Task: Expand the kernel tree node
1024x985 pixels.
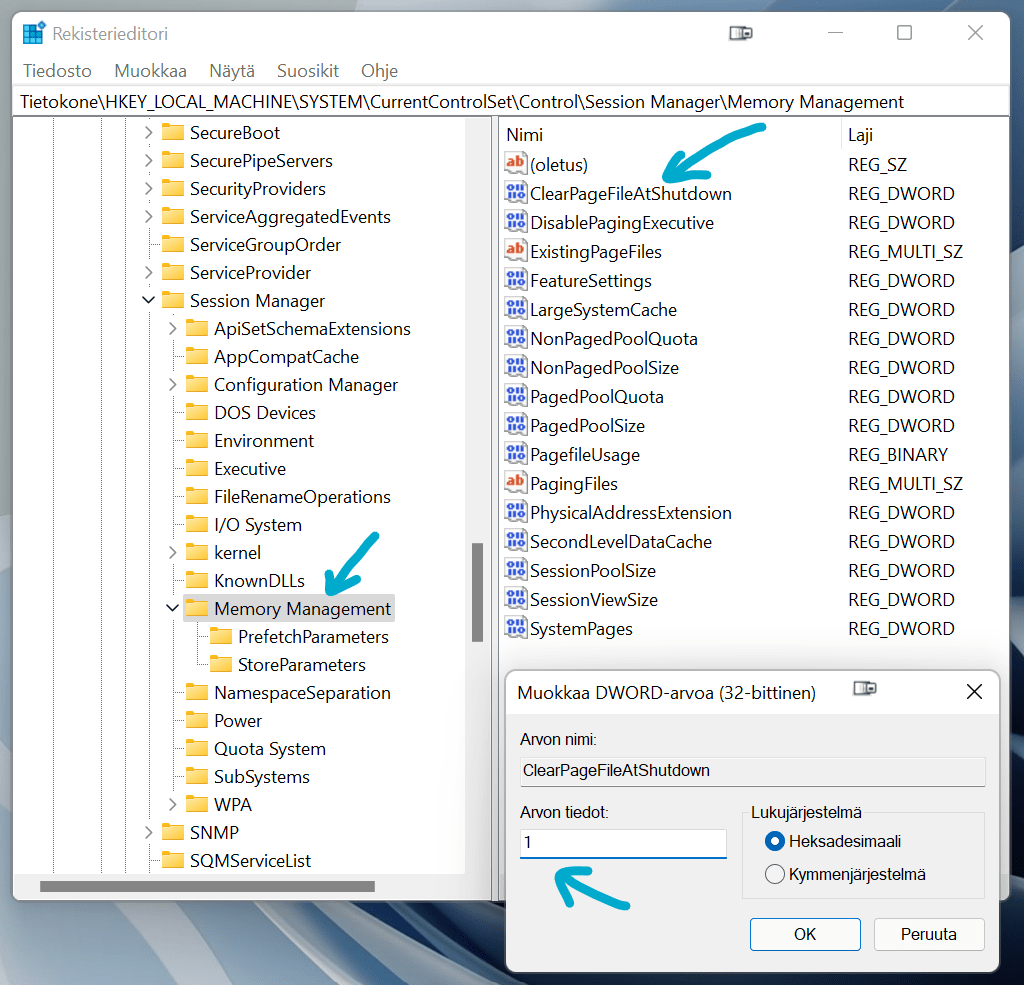Action: point(172,553)
